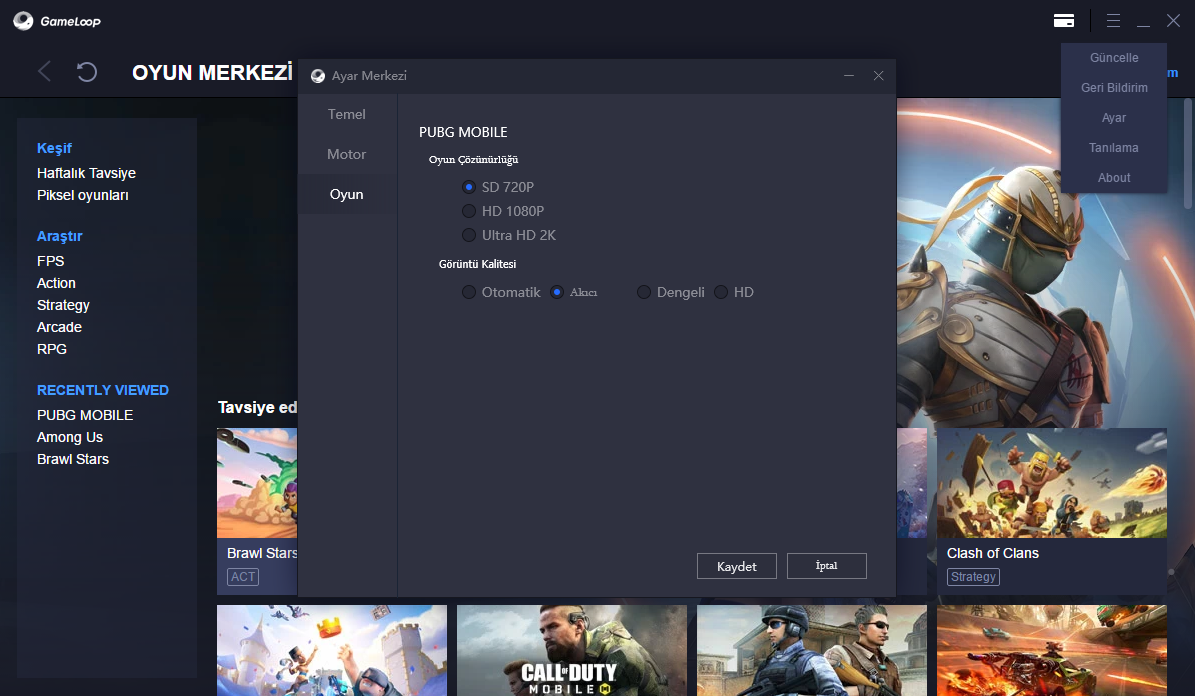Click the main page vertical scrollbar

pos(1188,152)
